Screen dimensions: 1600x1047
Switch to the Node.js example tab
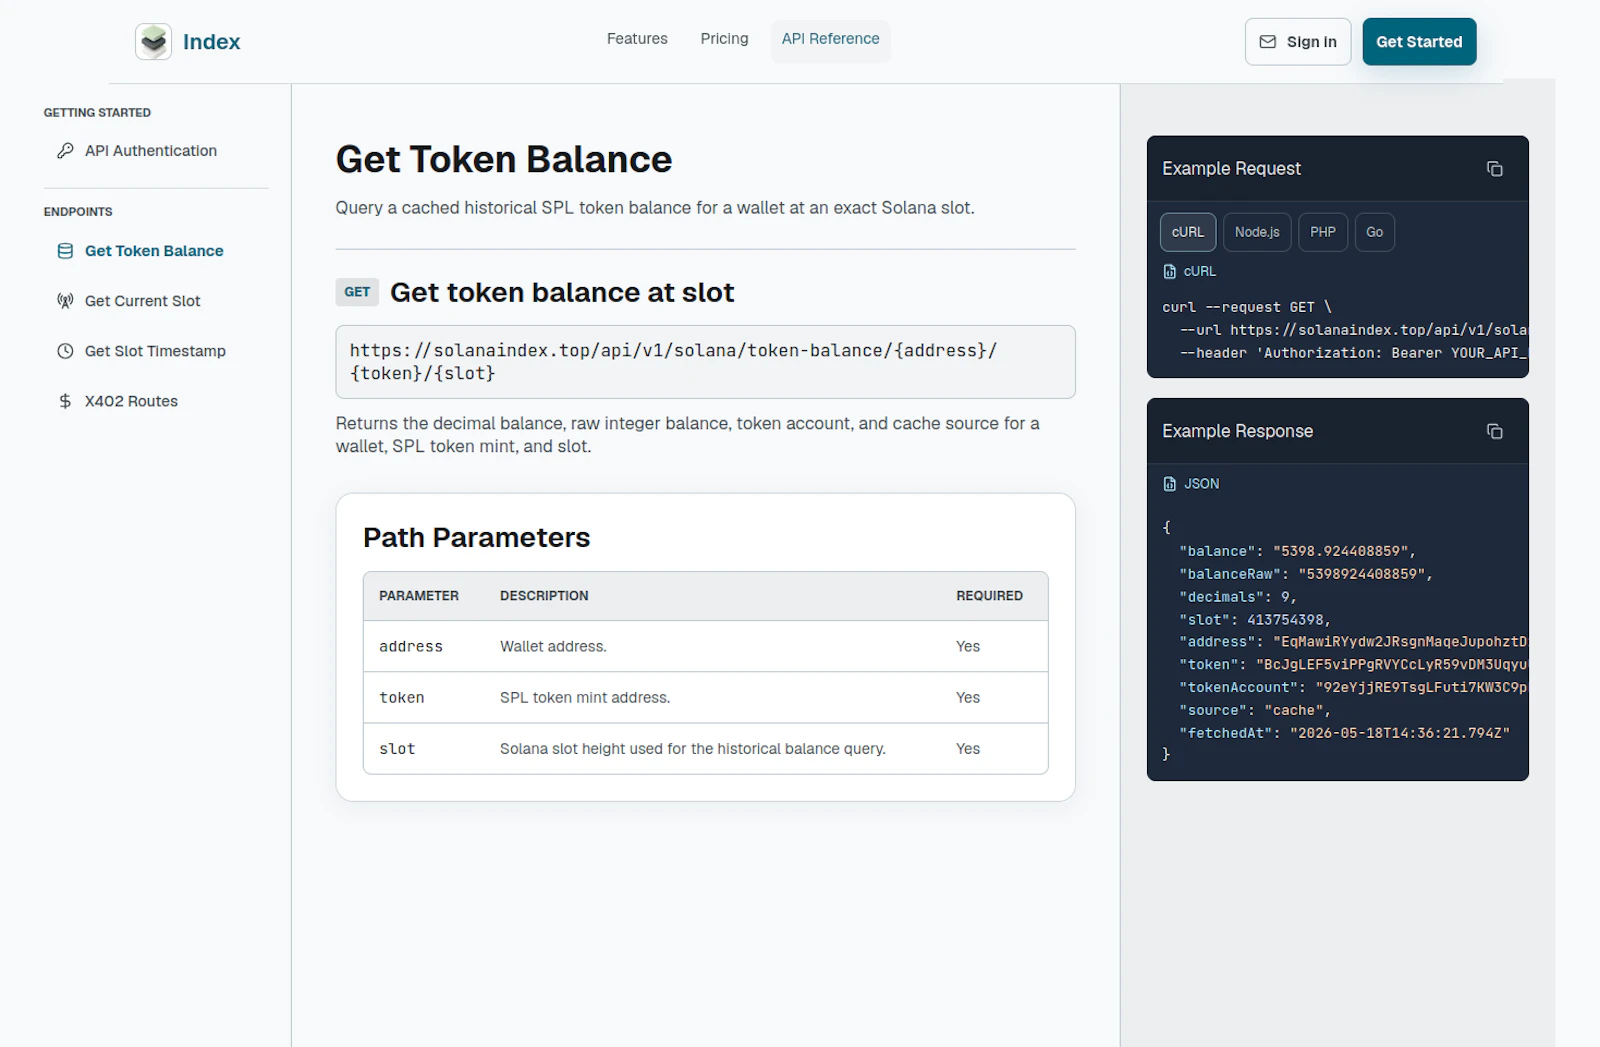coord(1257,232)
